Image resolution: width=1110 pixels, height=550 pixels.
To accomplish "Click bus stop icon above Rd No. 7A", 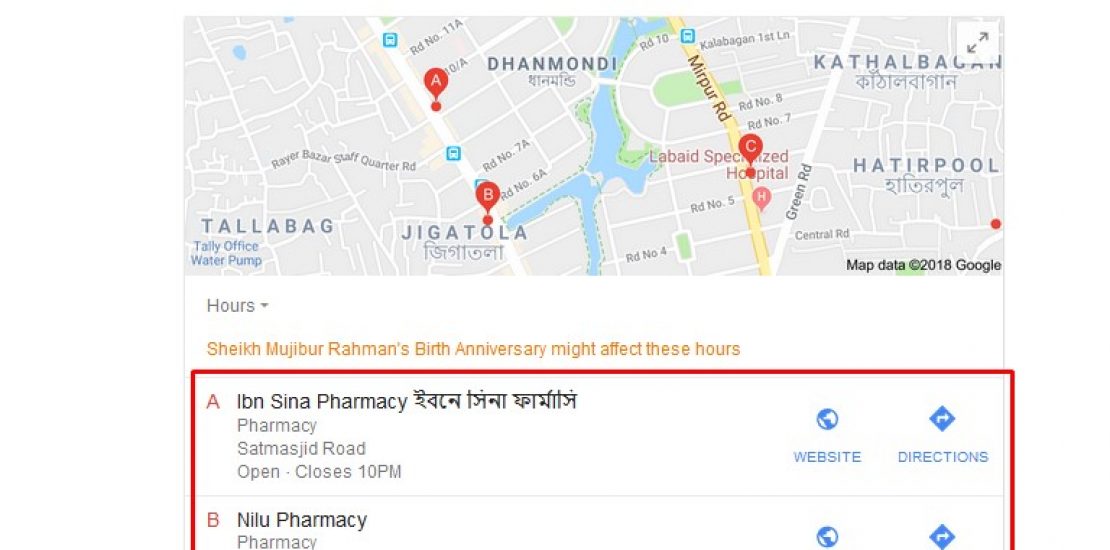I will point(453,153).
